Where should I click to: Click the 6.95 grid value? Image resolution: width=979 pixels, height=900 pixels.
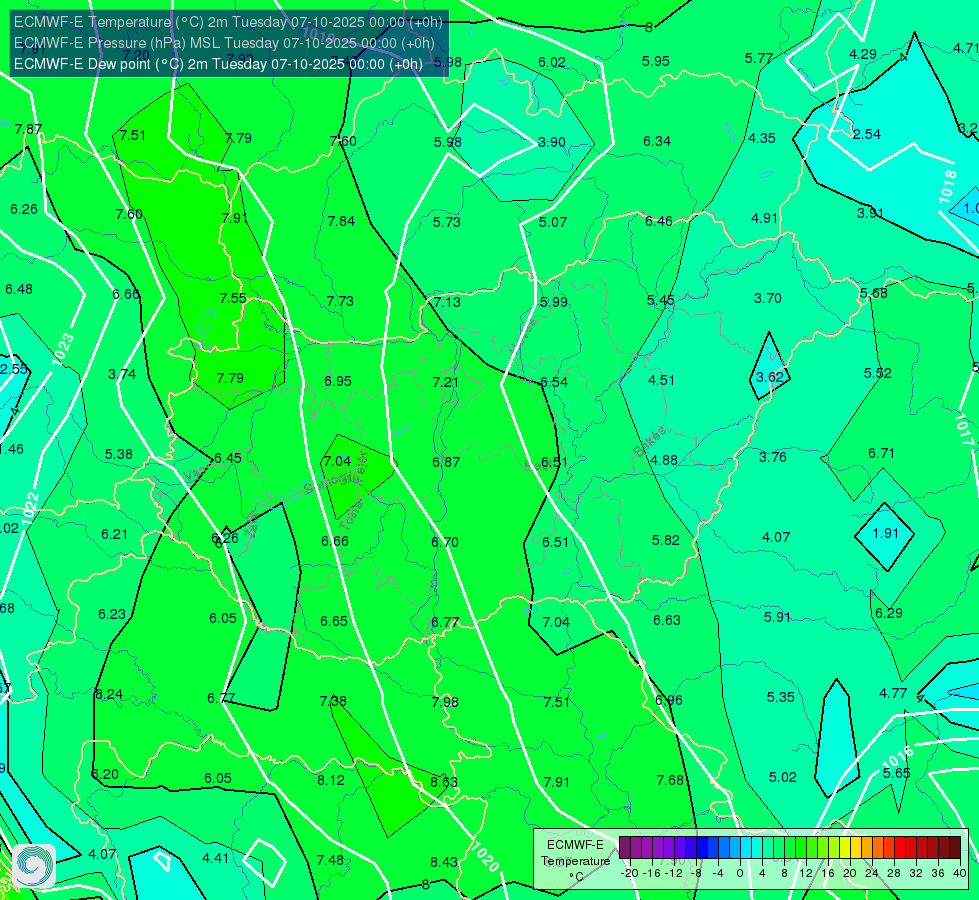338,381
